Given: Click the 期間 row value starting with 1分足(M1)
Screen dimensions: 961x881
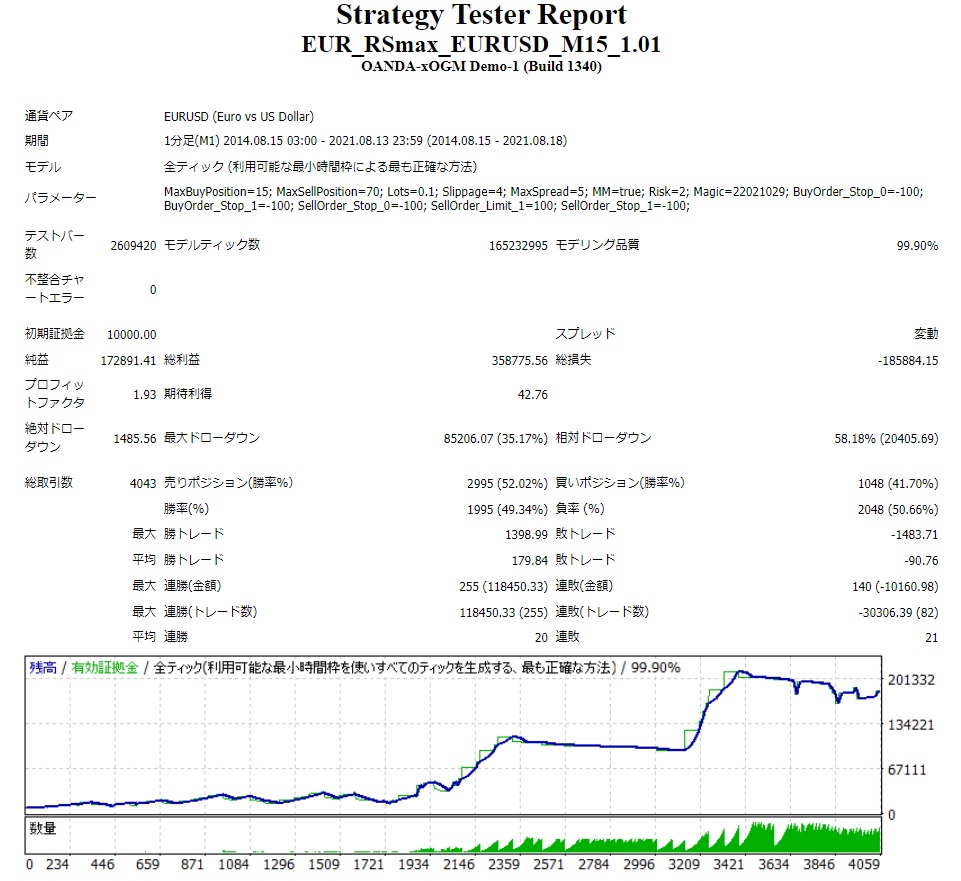Looking at the screenshot, I should point(365,141).
